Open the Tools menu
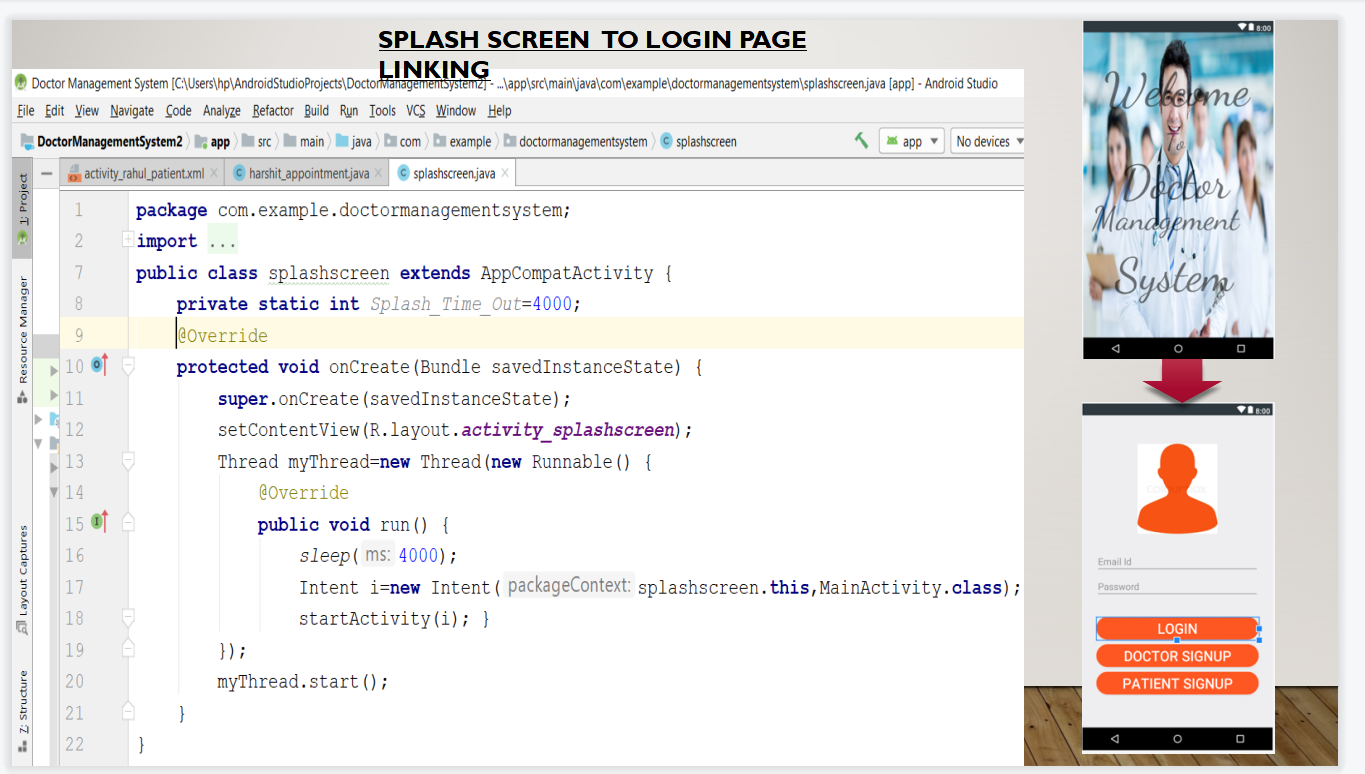Viewport: 1365px width, 774px height. [383, 111]
